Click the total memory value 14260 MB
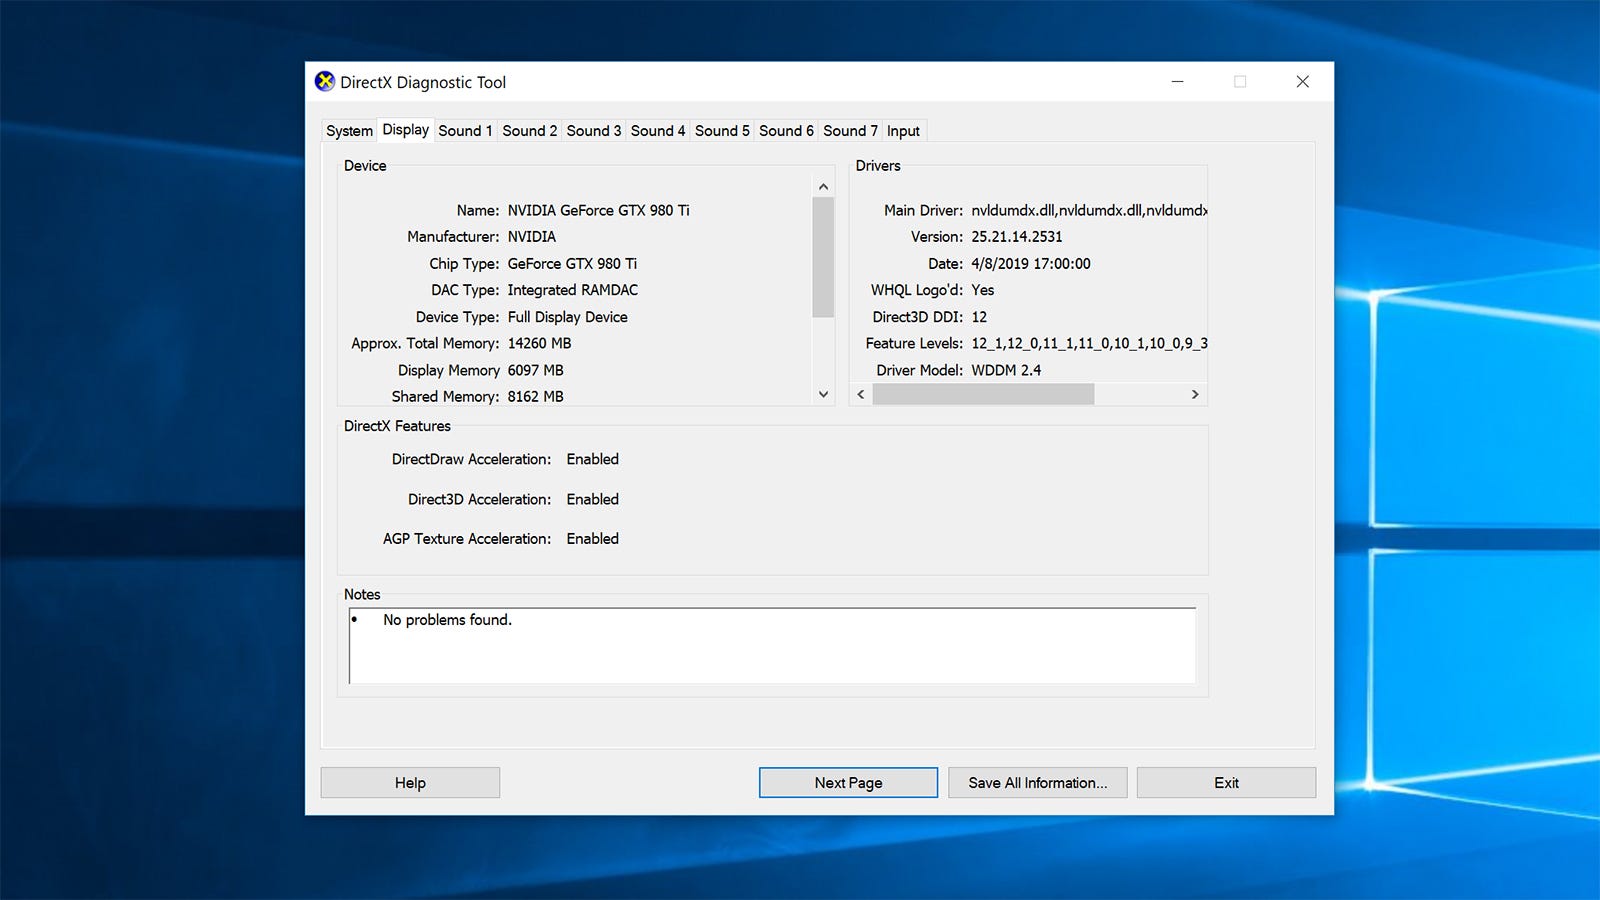The image size is (1600, 900). pos(539,343)
